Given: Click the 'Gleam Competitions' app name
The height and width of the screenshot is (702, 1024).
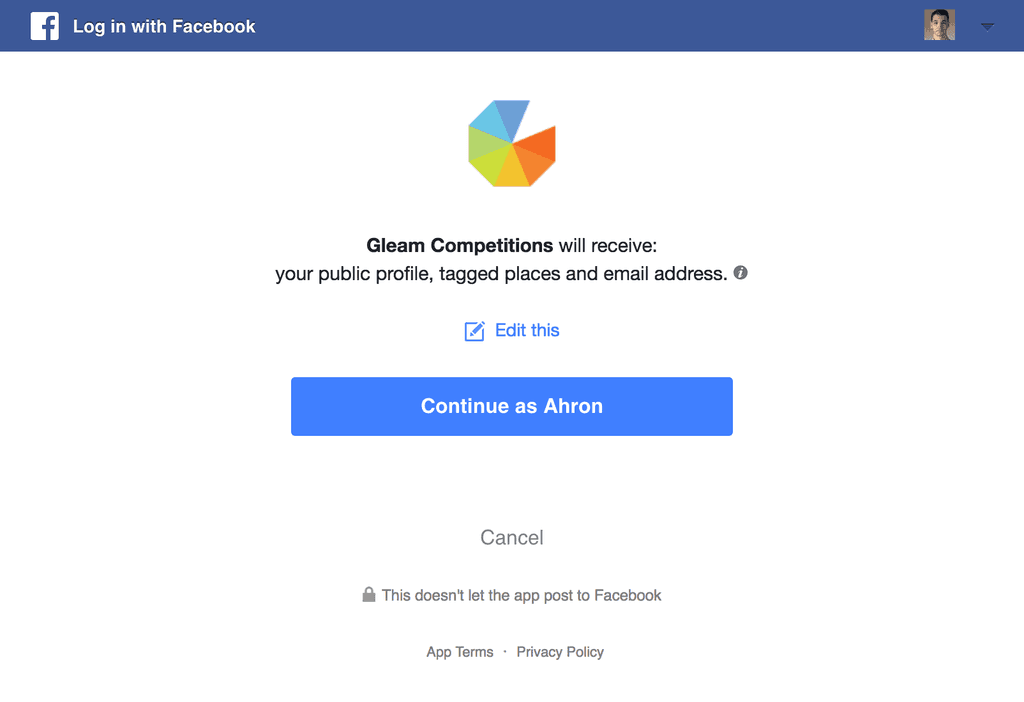Looking at the screenshot, I should [x=459, y=245].
